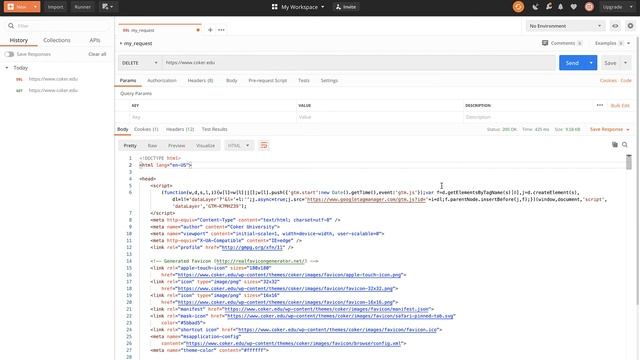Send the request
Viewport: 640px width, 360px height.
coord(572,63)
